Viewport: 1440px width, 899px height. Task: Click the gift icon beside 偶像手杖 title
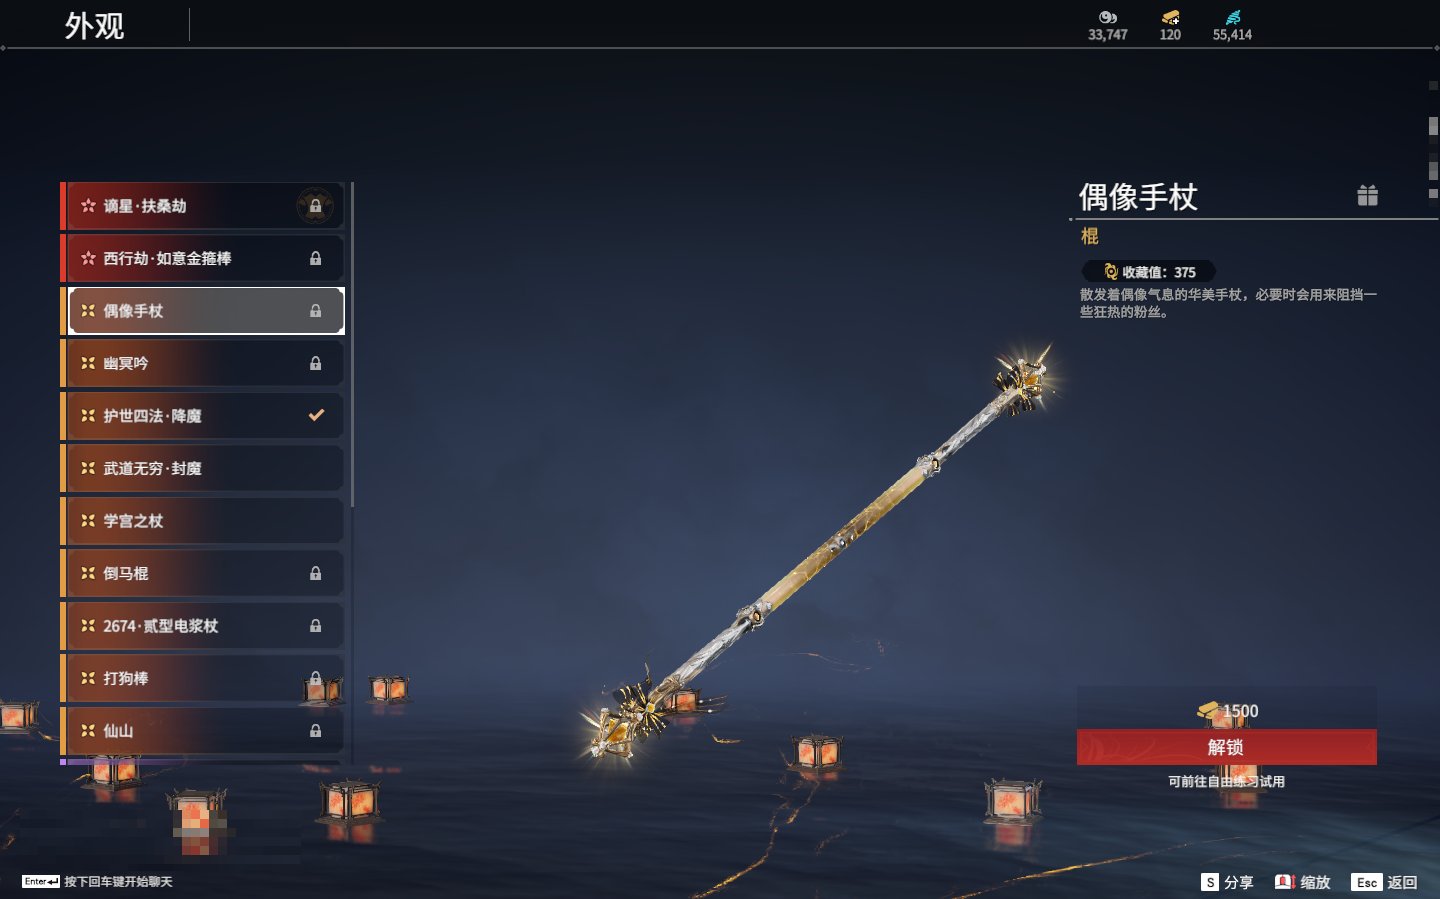click(1367, 195)
